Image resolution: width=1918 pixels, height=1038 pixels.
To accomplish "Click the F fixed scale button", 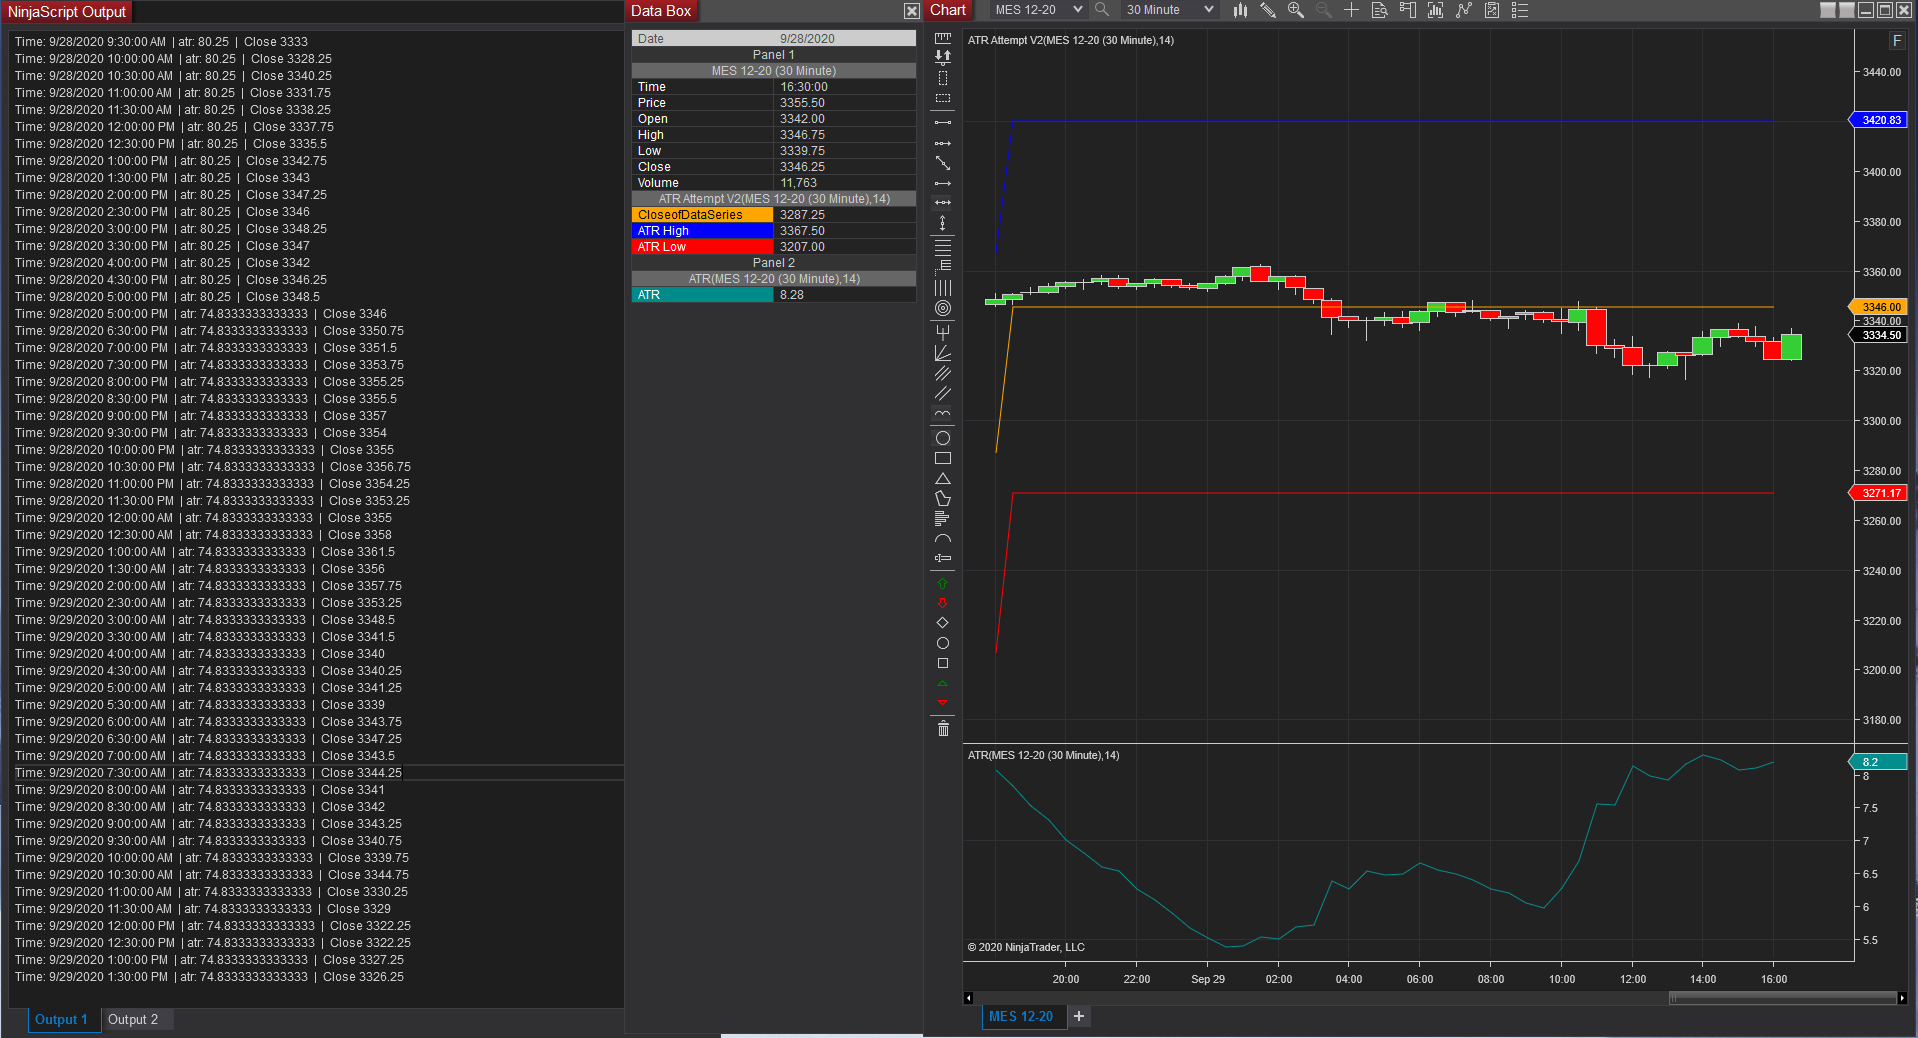I will [1897, 41].
